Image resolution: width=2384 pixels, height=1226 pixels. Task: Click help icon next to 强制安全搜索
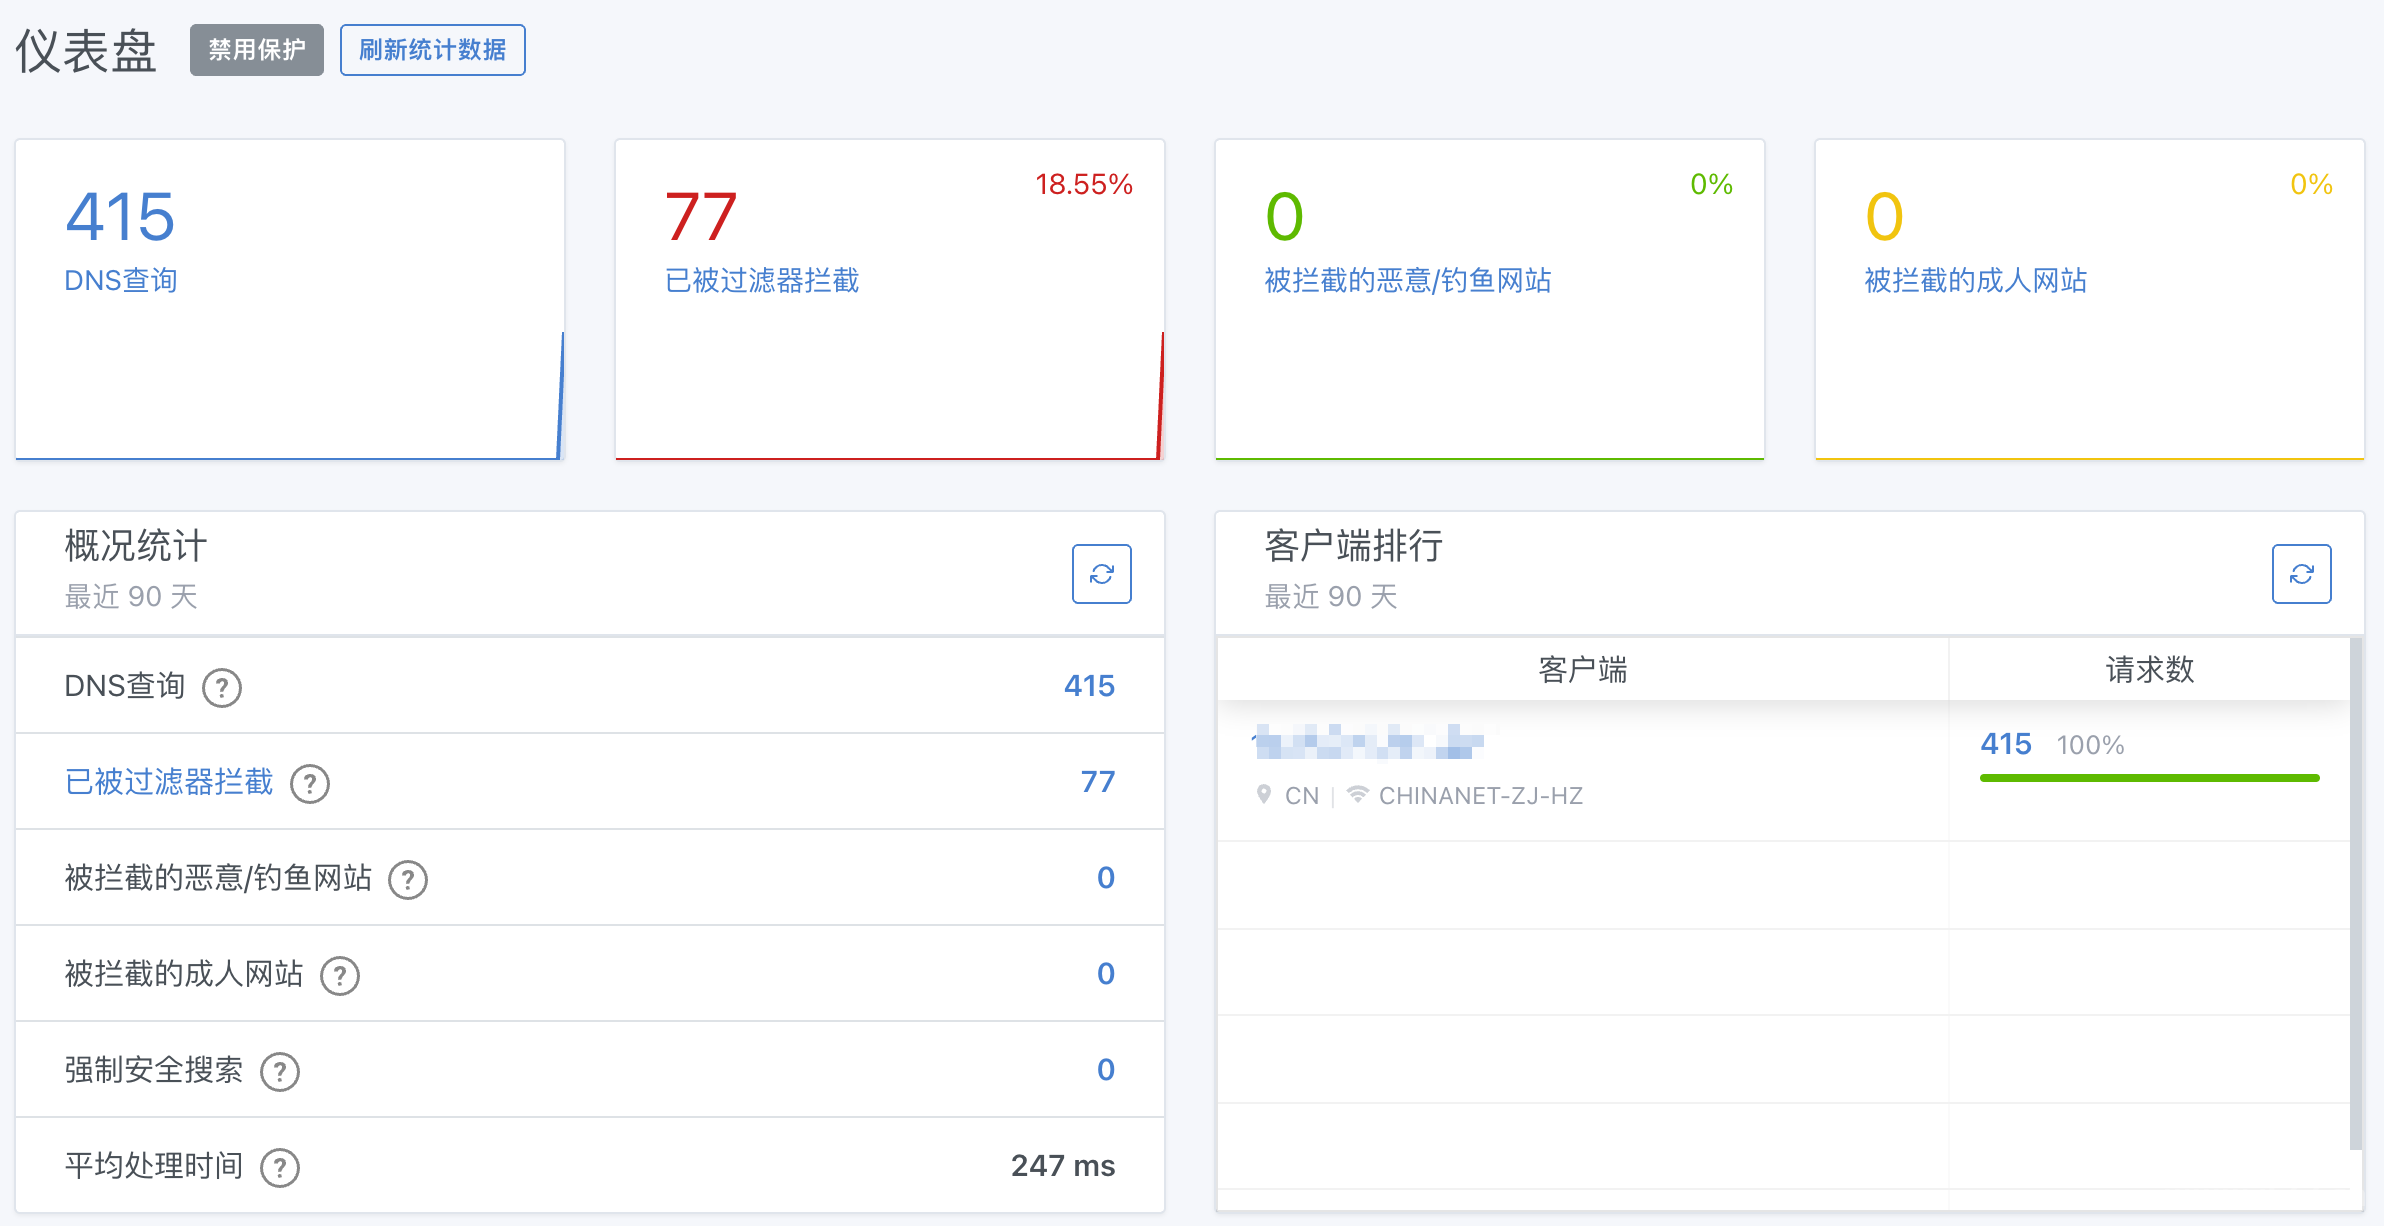pyautogui.click(x=280, y=1071)
